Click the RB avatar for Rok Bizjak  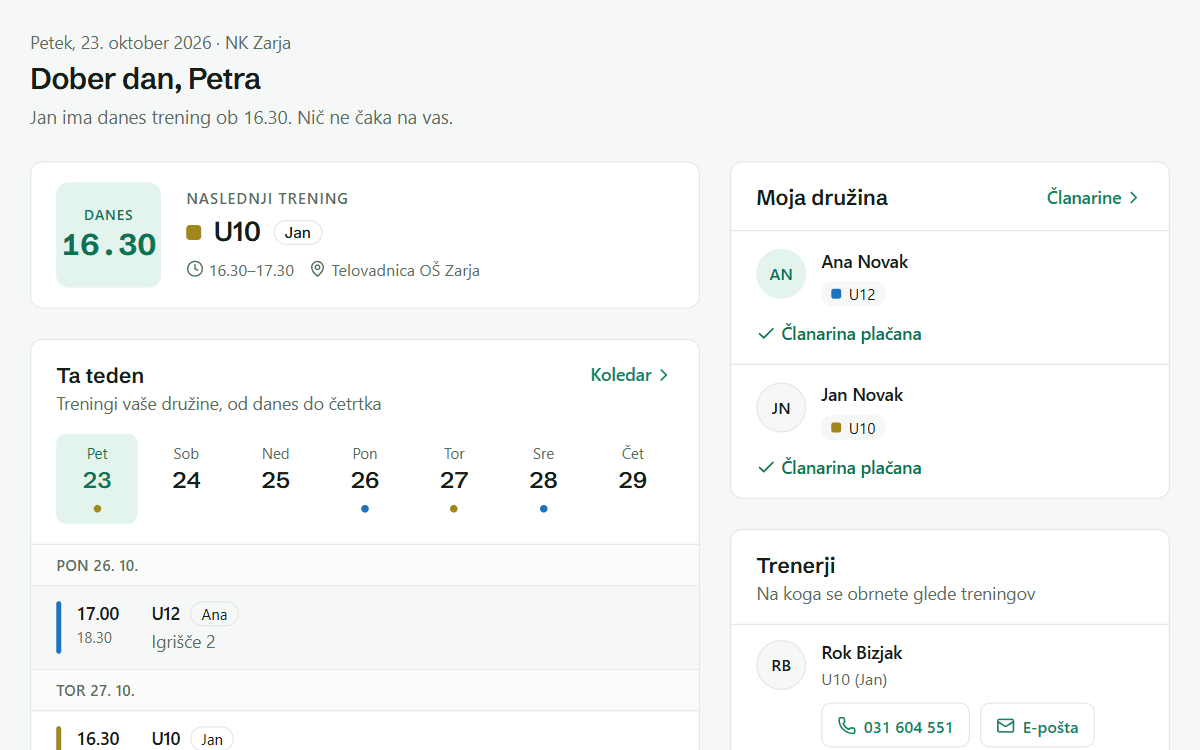[x=781, y=665]
